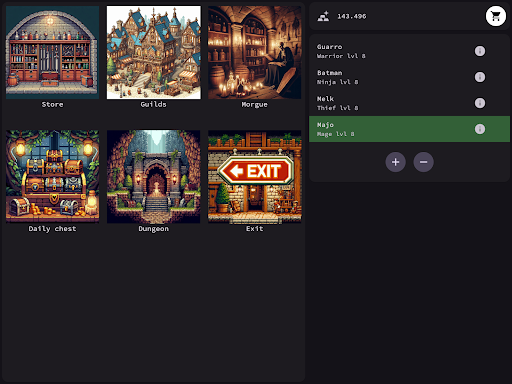Click the Morgue label
The width and height of the screenshot is (512, 384).
point(255,104)
